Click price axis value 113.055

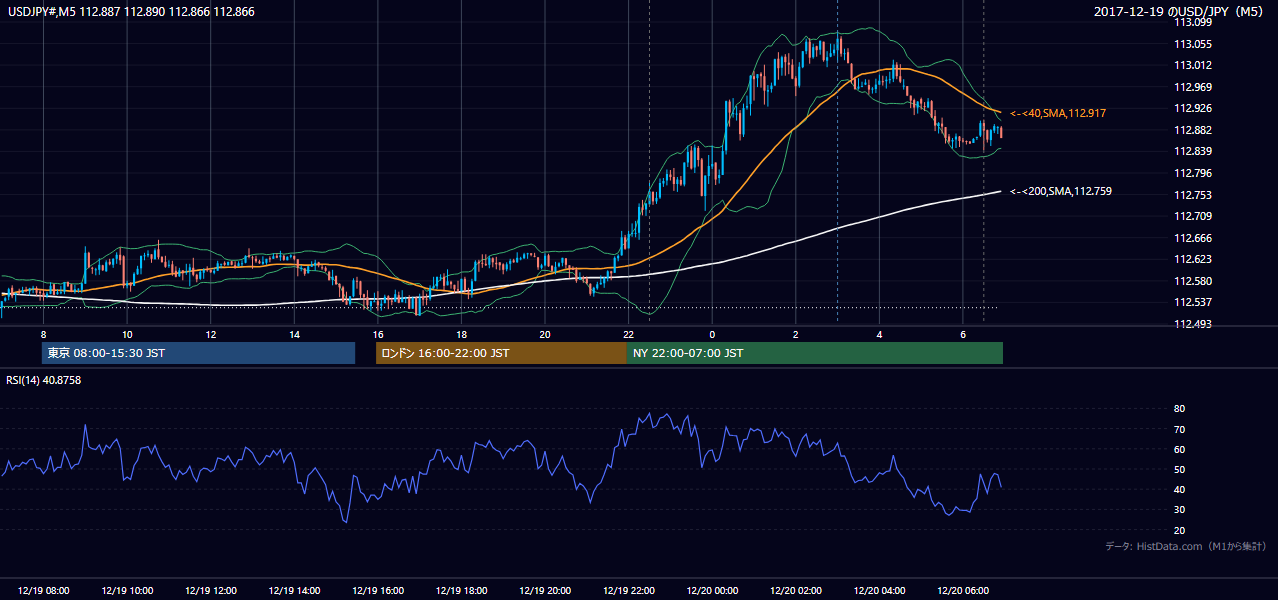(x=1192, y=44)
